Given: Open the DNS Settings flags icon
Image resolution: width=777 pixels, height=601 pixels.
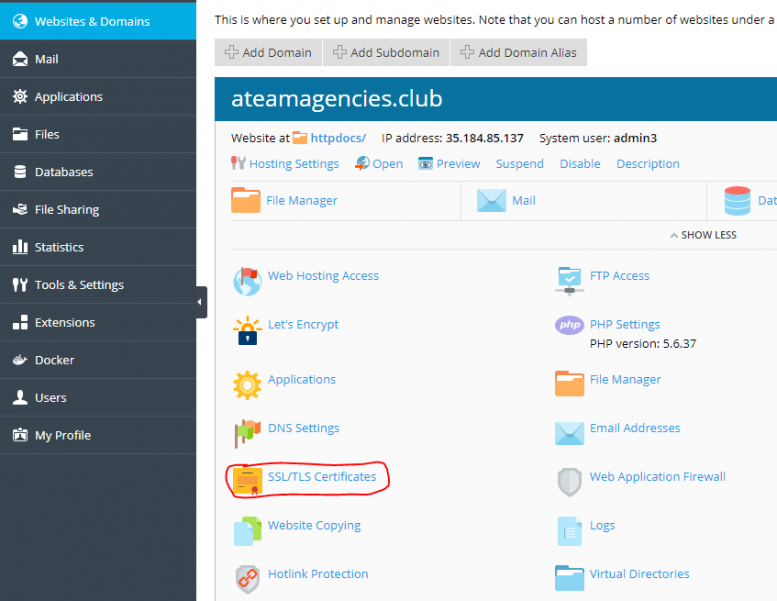Looking at the screenshot, I should (x=247, y=432).
